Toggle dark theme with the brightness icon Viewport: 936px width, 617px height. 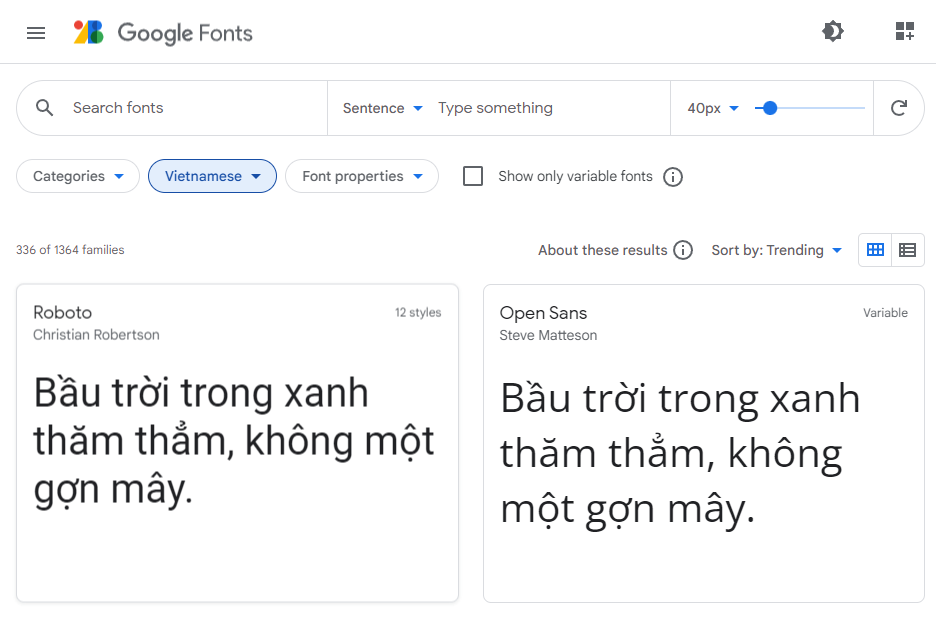[x=832, y=31]
